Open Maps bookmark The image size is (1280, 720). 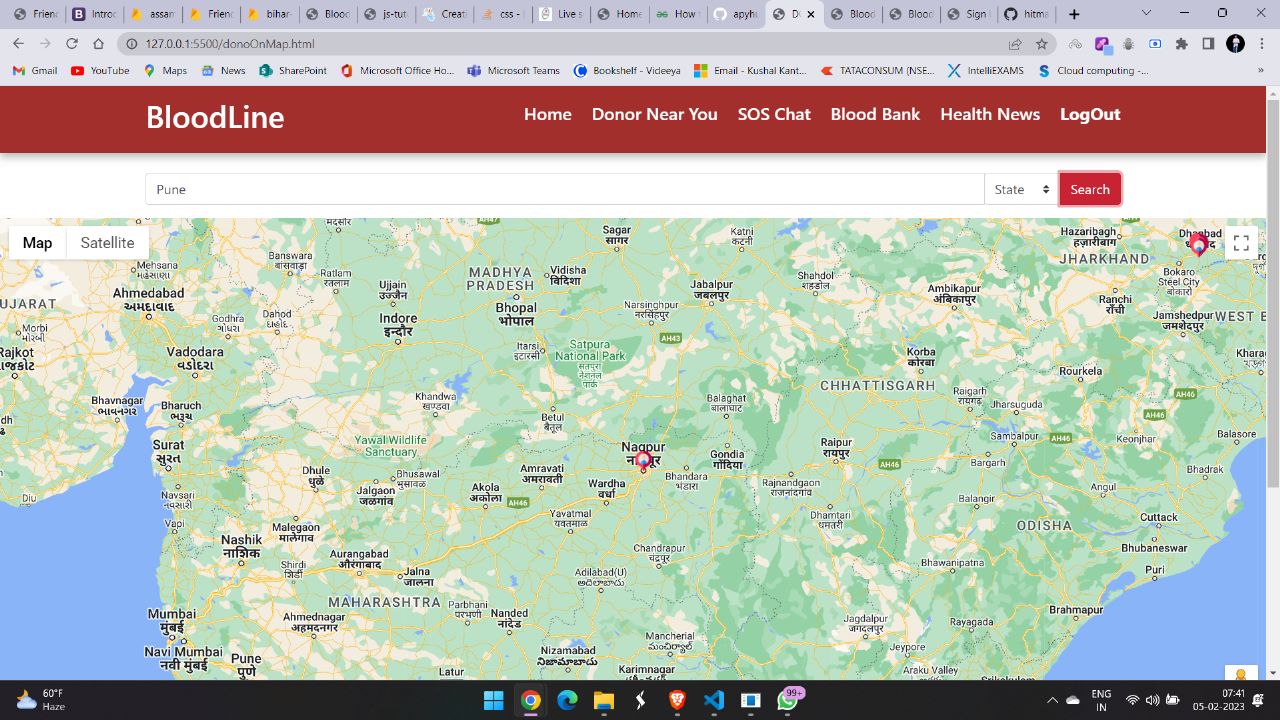tap(165, 71)
